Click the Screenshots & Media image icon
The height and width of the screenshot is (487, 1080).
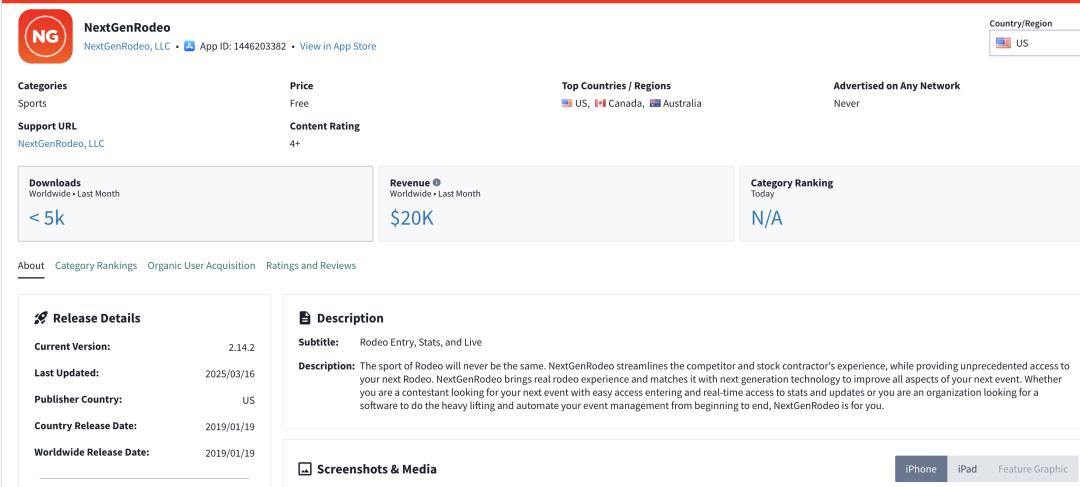point(304,469)
